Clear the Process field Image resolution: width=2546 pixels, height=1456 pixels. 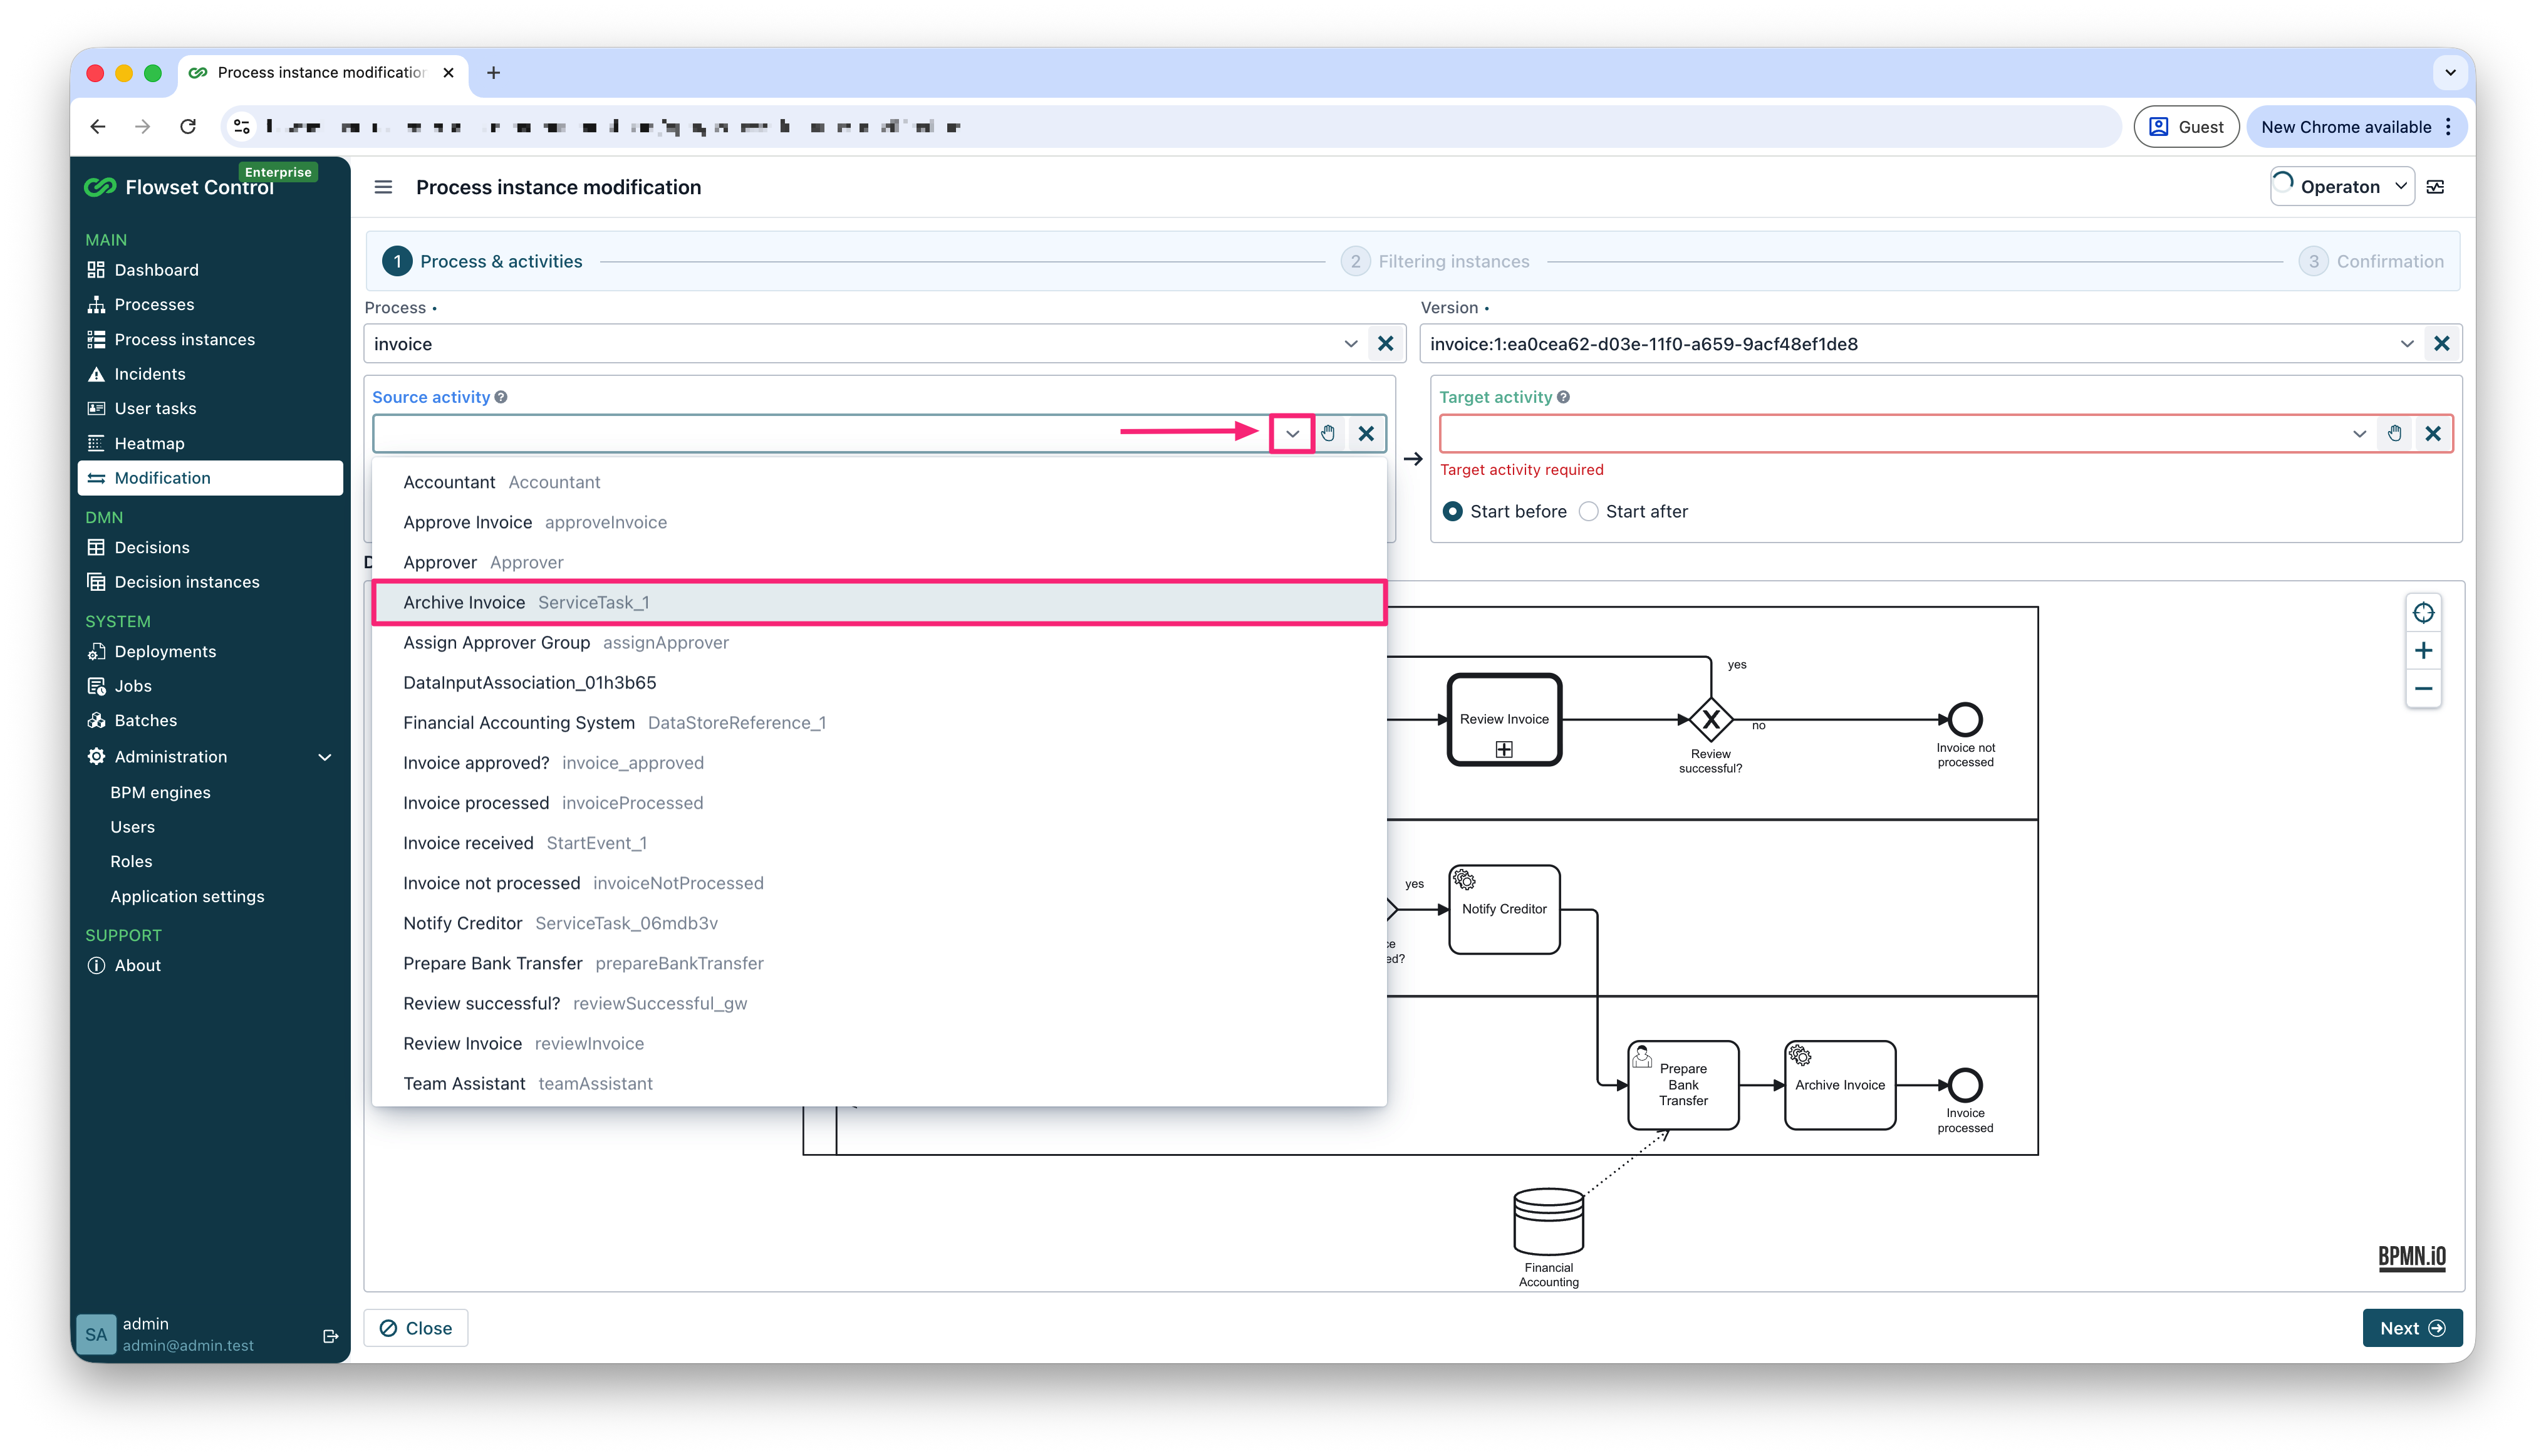(1385, 344)
